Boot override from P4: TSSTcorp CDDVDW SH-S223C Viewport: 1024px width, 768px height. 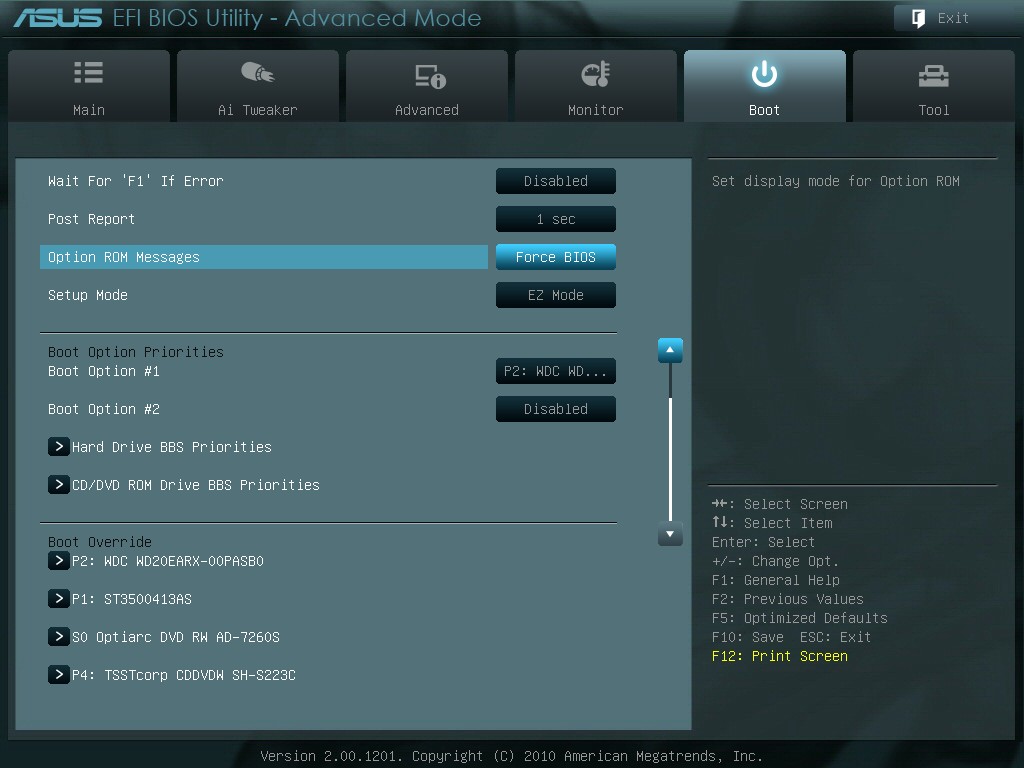click(184, 675)
